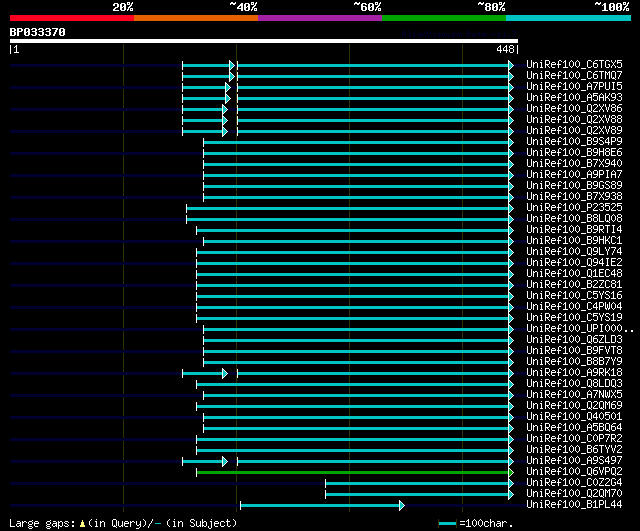
Task: Open hit UniRef100_C6TMQ7
Action: pyautogui.click(x=574, y=76)
